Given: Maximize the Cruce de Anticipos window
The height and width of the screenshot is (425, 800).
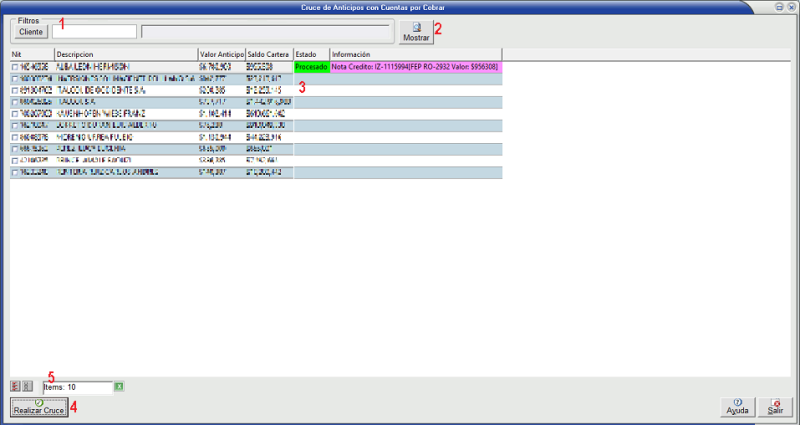Looking at the screenshot, I should [x=780, y=6].
